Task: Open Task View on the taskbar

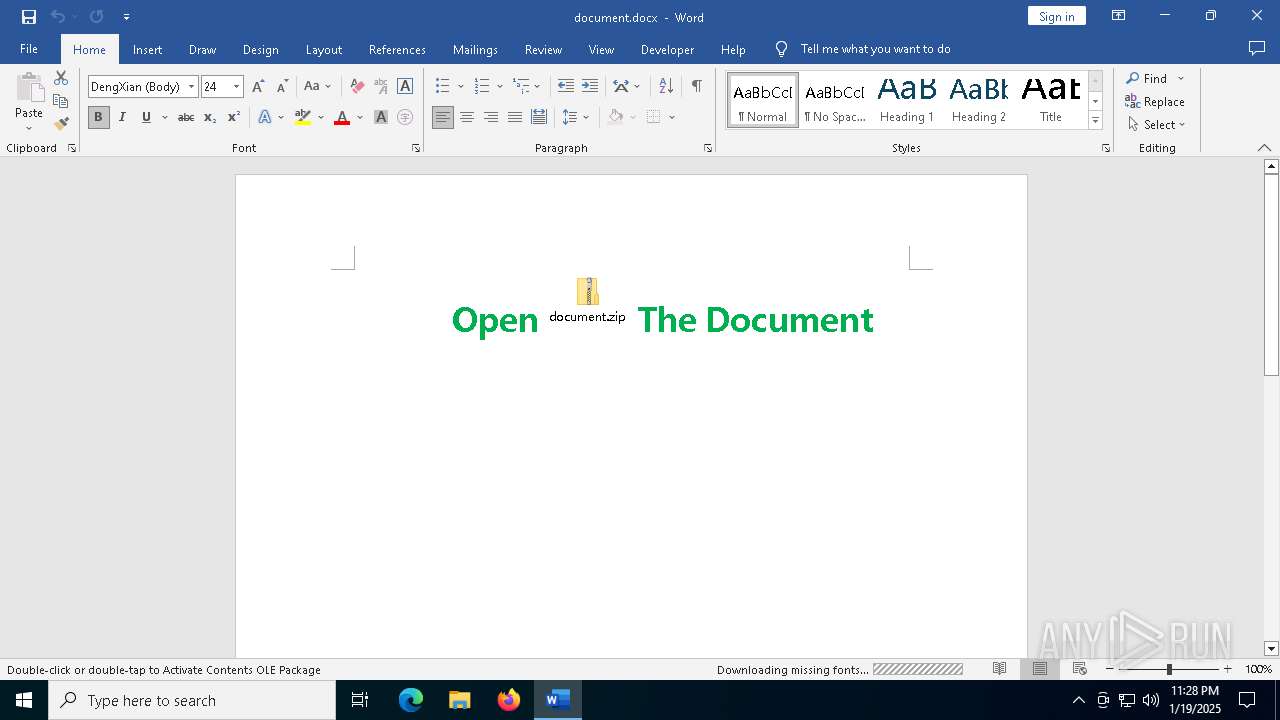Action: pyautogui.click(x=360, y=700)
